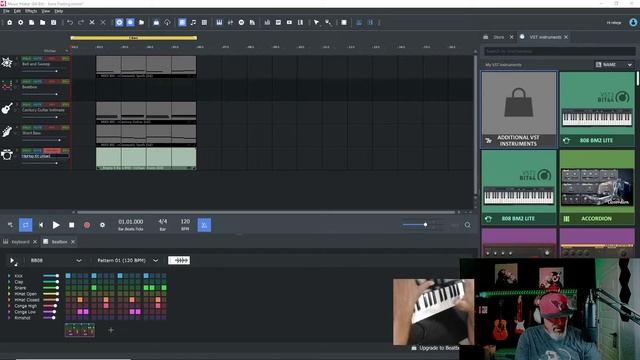
Task: Click the video camera icon in the toolbar
Action: (x=289, y=22)
